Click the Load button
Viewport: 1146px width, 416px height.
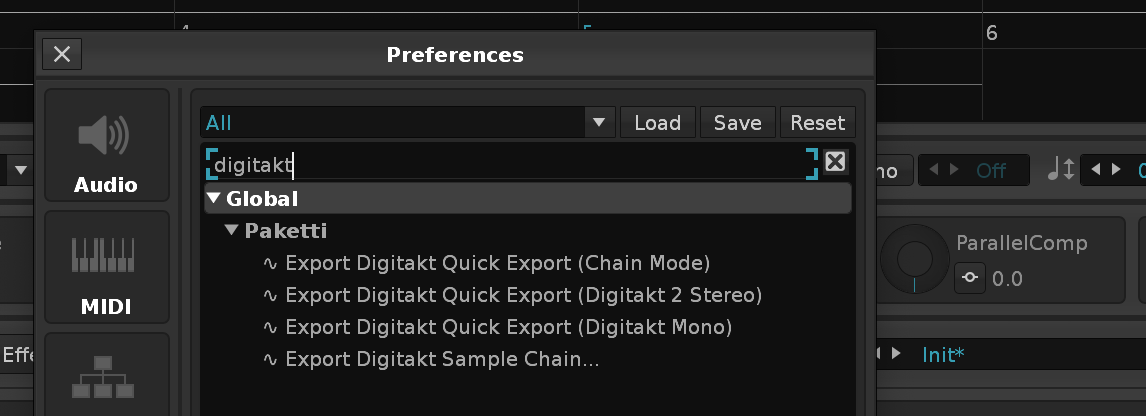657,123
